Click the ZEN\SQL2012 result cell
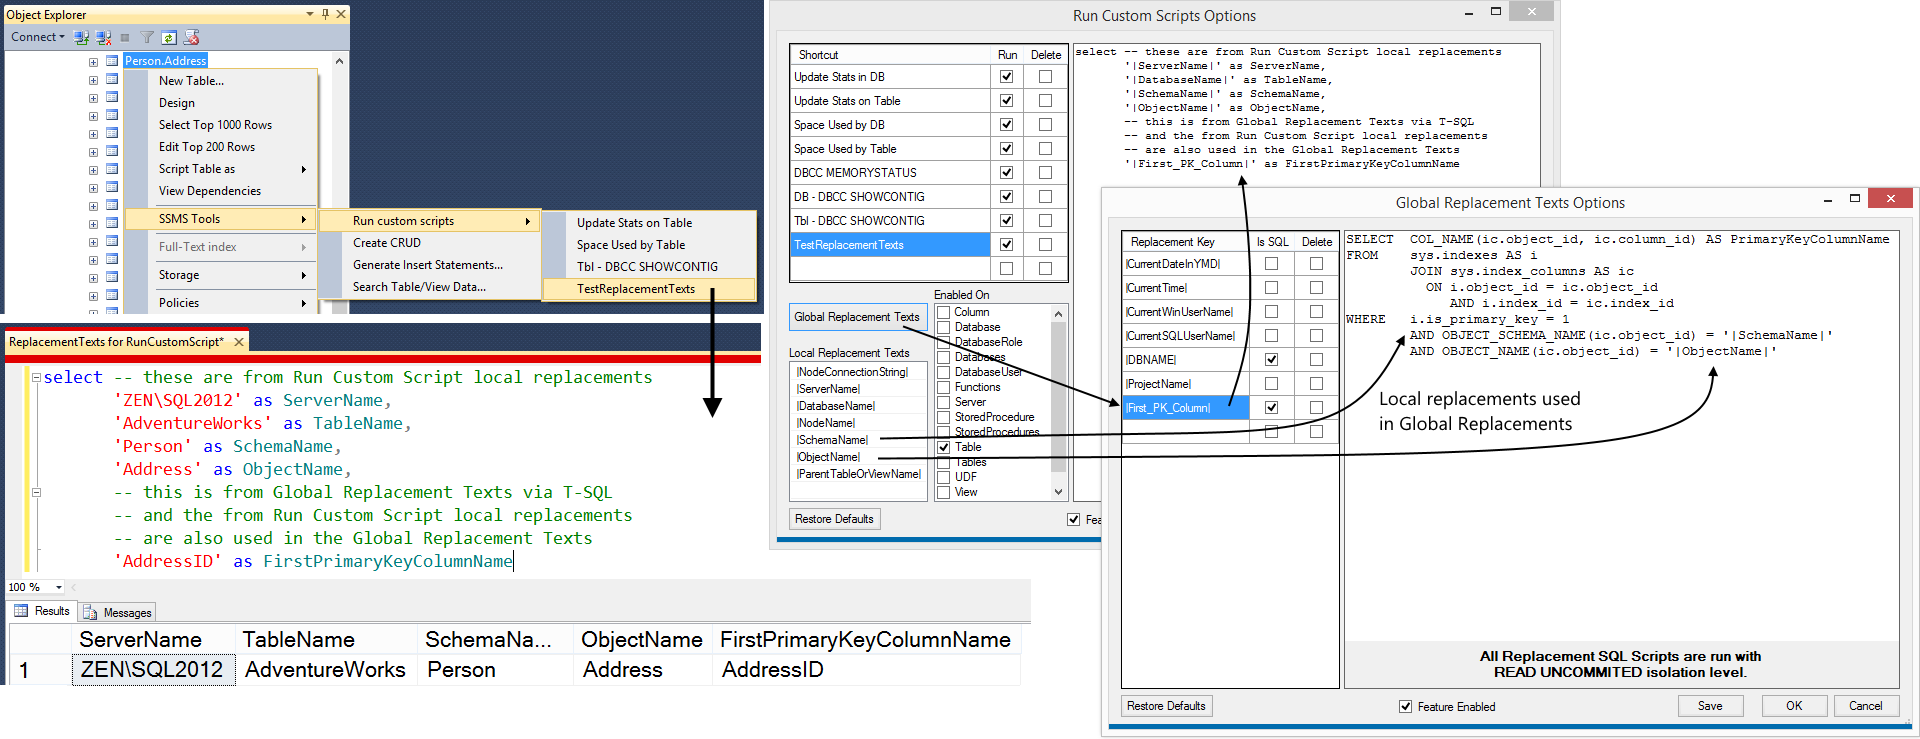 [x=153, y=669]
